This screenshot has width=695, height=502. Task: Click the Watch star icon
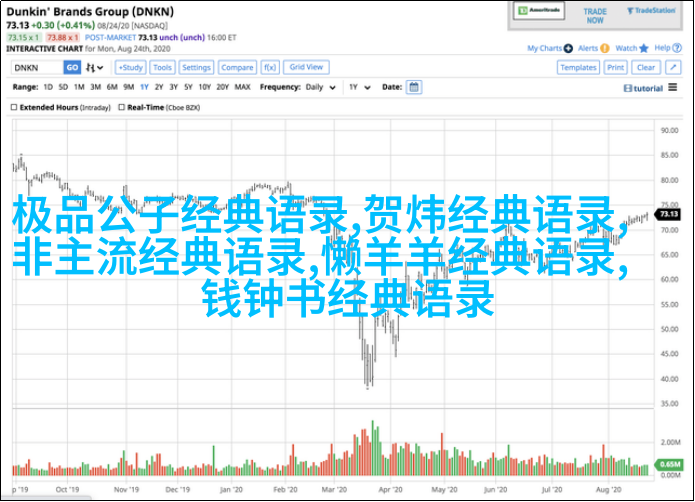tap(644, 48)
